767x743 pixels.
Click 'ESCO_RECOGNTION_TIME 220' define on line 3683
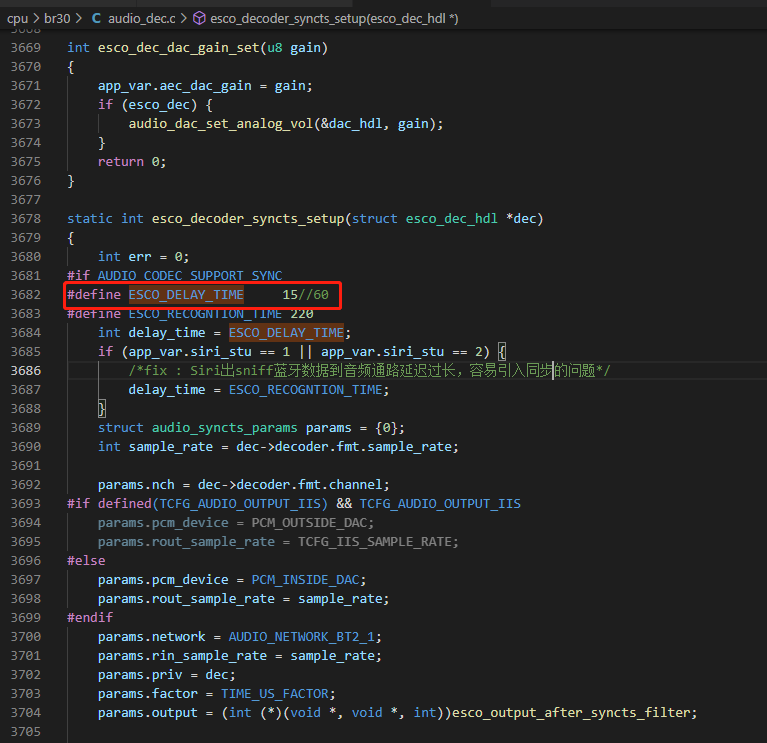click(x=221, y=314)
